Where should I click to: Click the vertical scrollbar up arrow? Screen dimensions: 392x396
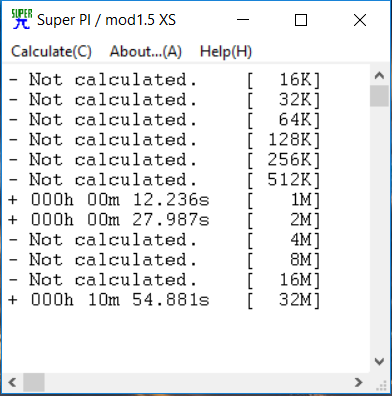pyautogui.click(x=379, y=76)
